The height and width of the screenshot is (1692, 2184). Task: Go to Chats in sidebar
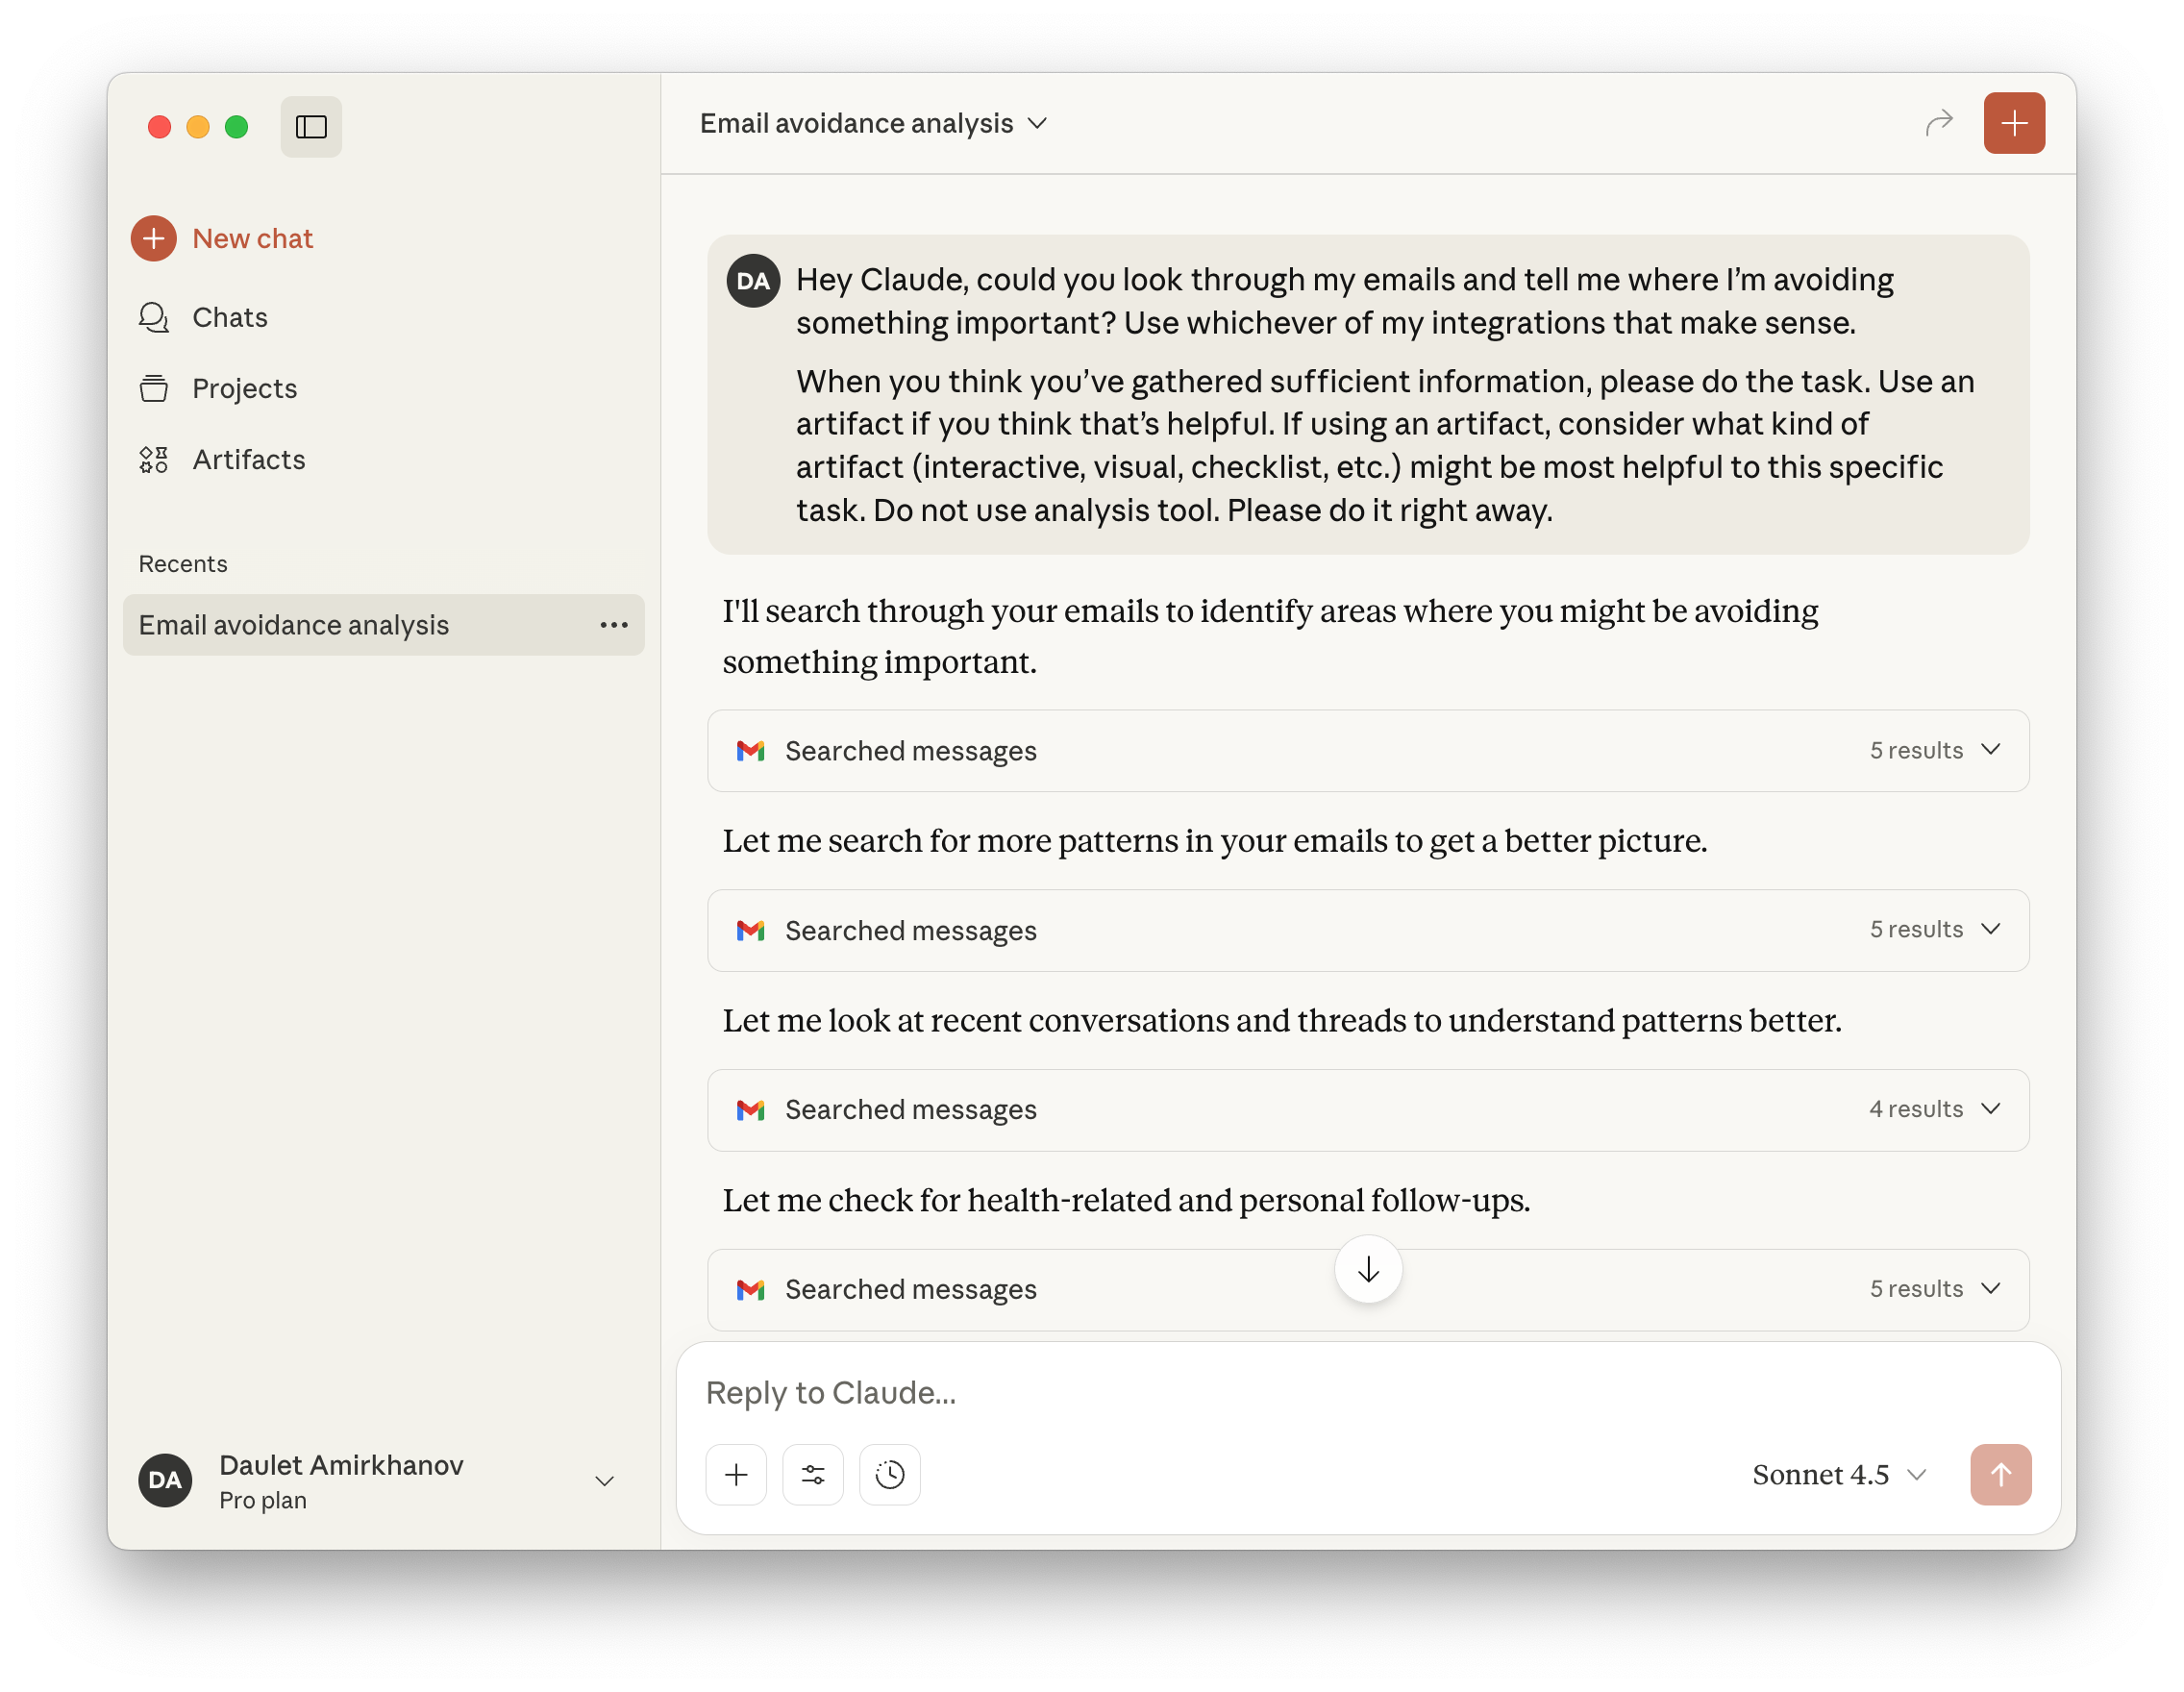(229, 317)
